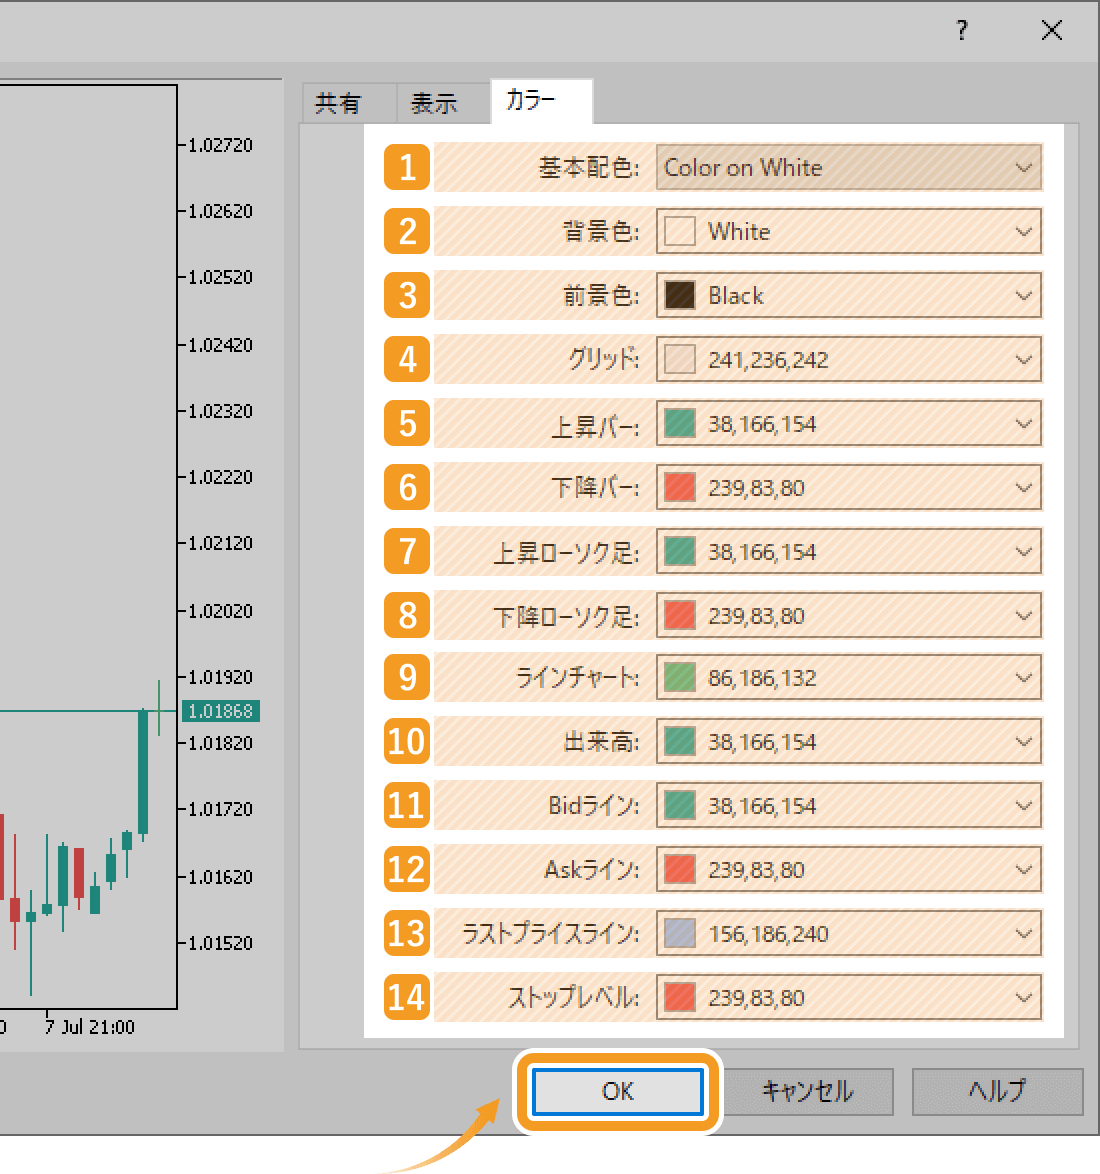Screen dimensions: 1100x1174
Task: Click the OK button
Action: pyautogui.click(x=617, y=1091)
